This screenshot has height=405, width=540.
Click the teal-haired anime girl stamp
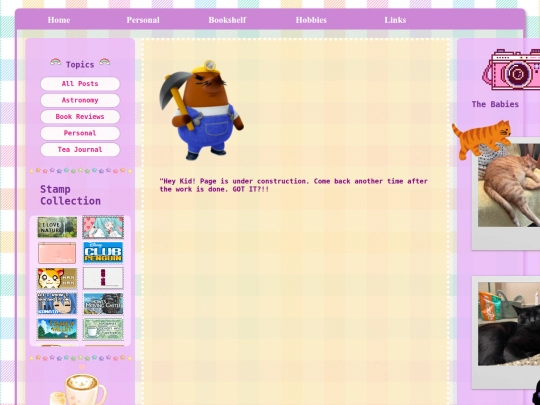(103, 227)
